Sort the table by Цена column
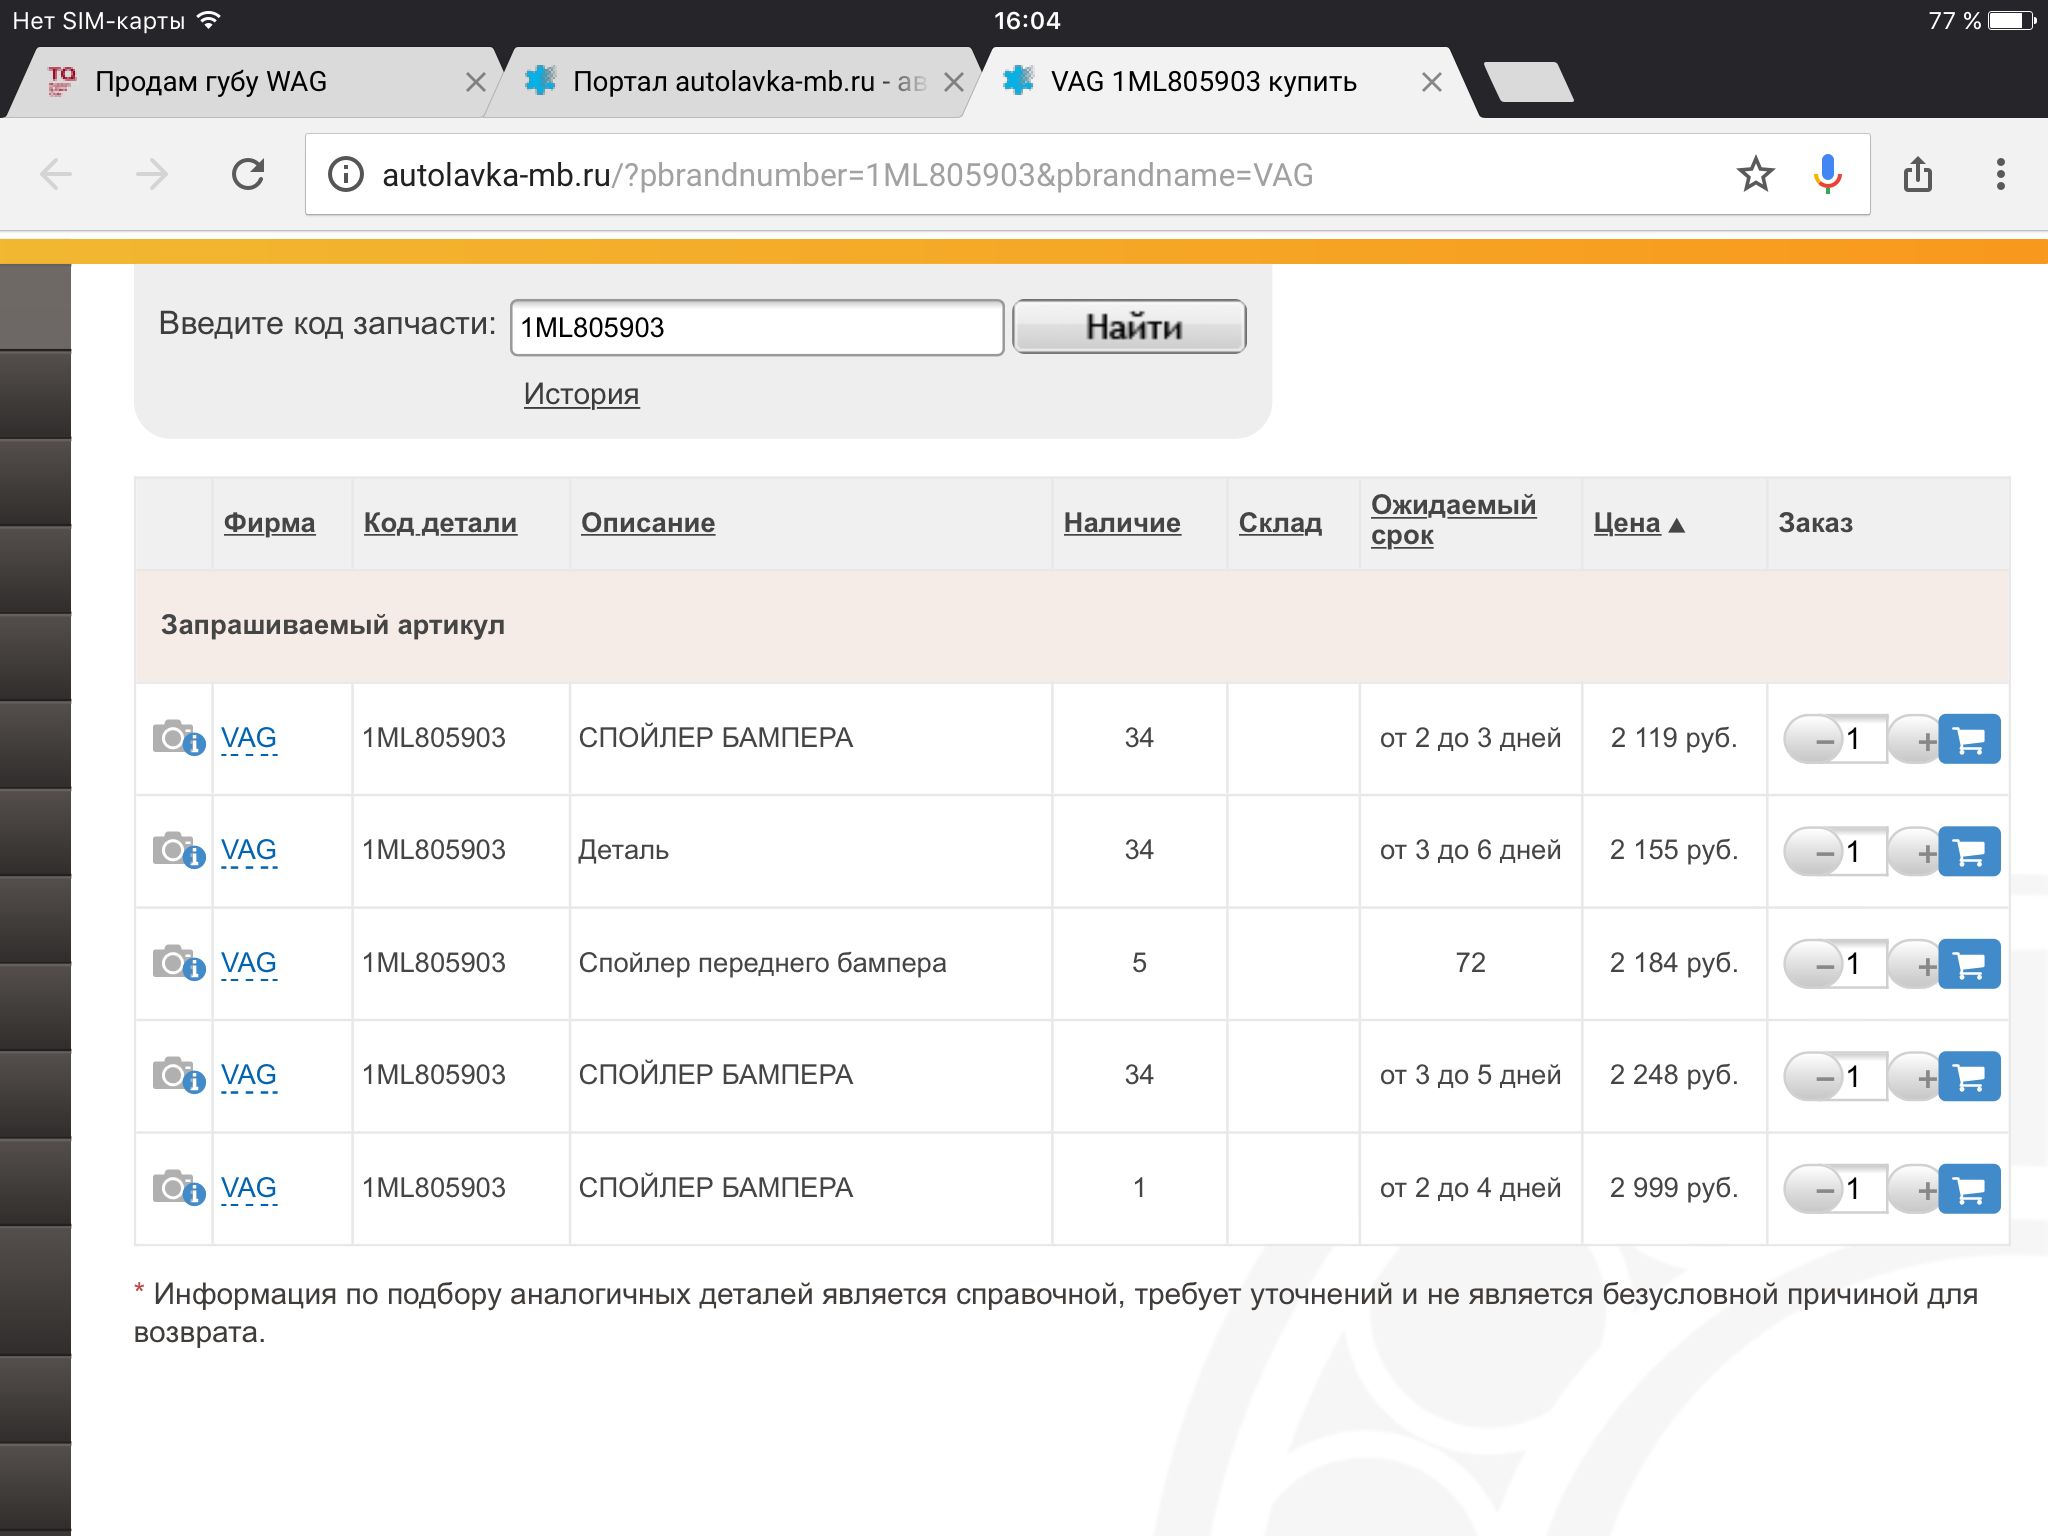The width and height of the screenshot is (2048, 1536). pos(1627,523)
